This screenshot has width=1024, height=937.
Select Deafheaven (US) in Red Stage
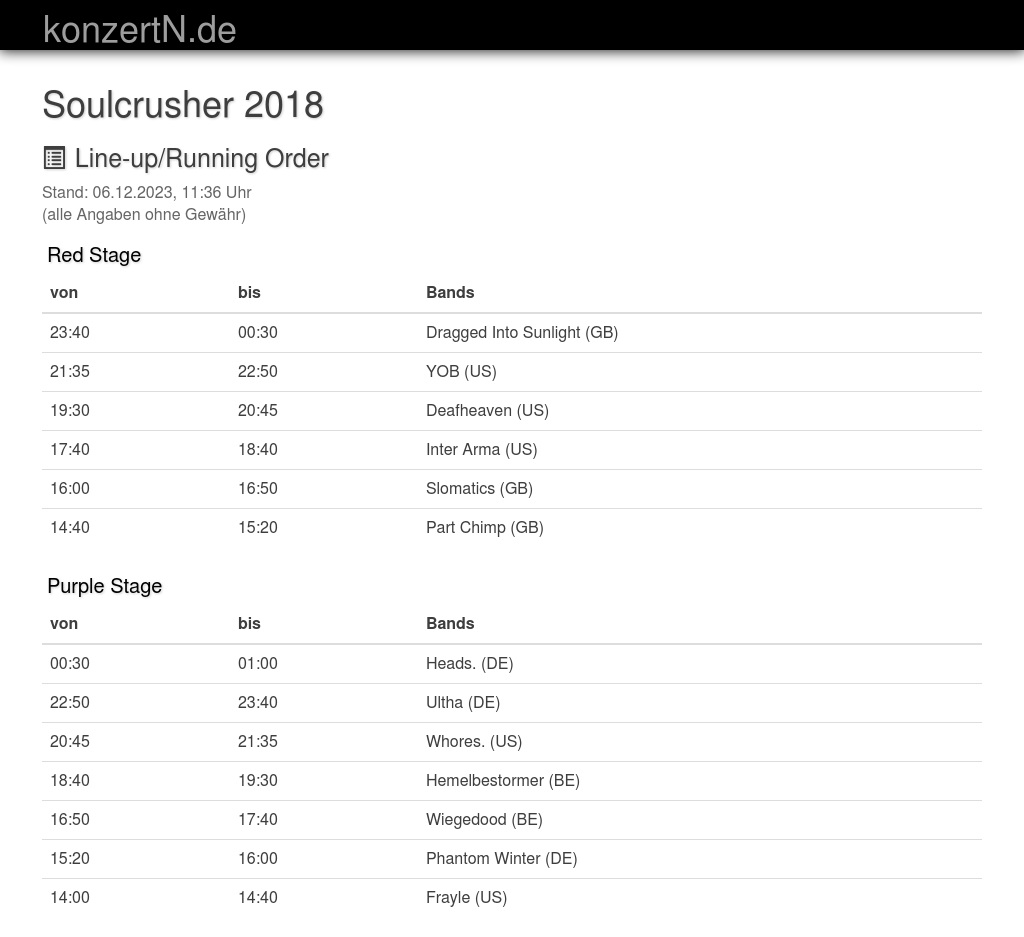click(x=487, y=410)
